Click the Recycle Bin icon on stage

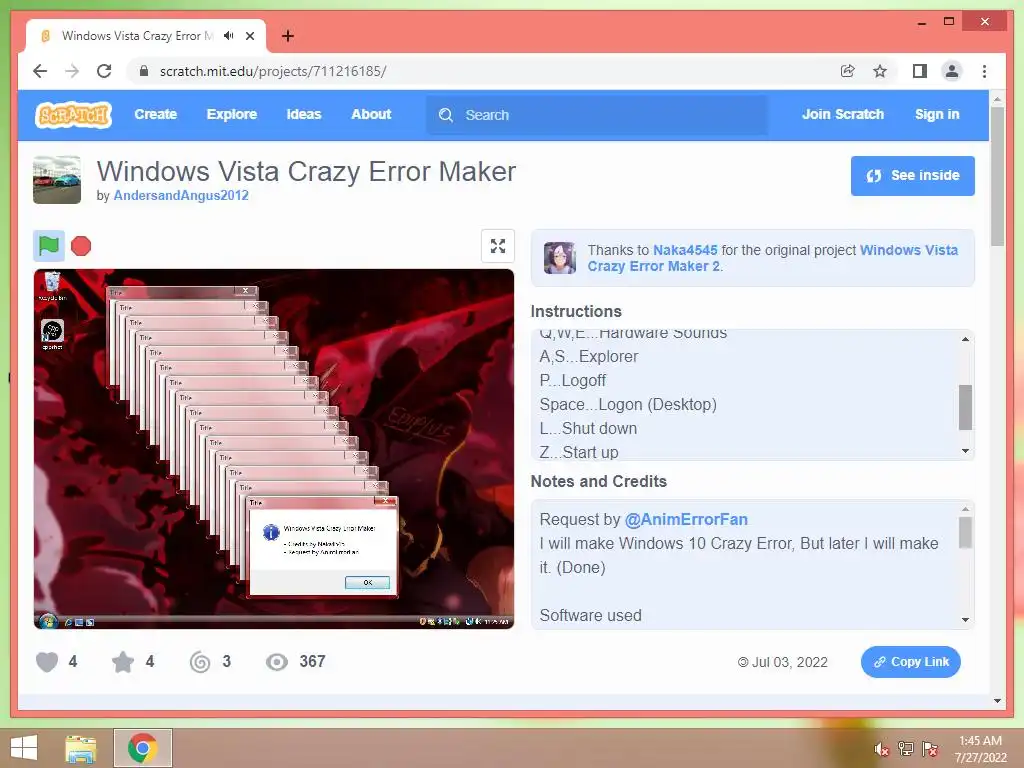click(52, 286)
